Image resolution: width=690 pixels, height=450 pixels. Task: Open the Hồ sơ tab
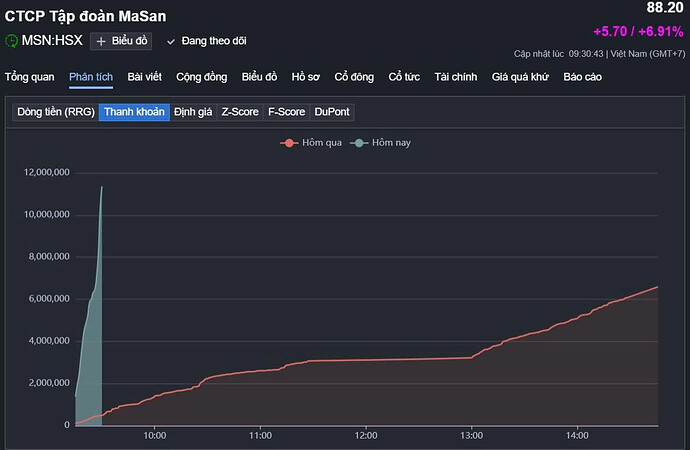307,77
